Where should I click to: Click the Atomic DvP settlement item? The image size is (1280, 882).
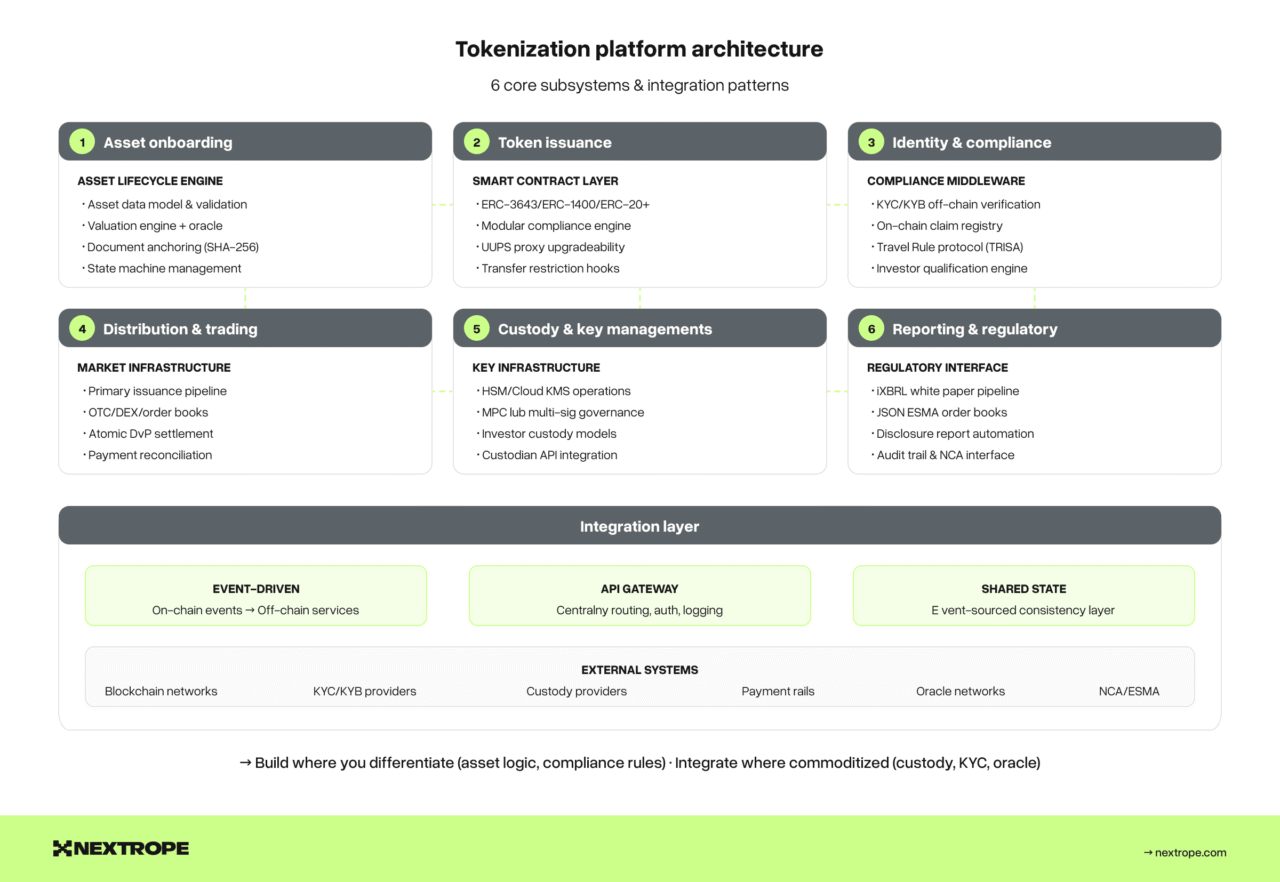point(150,433)
